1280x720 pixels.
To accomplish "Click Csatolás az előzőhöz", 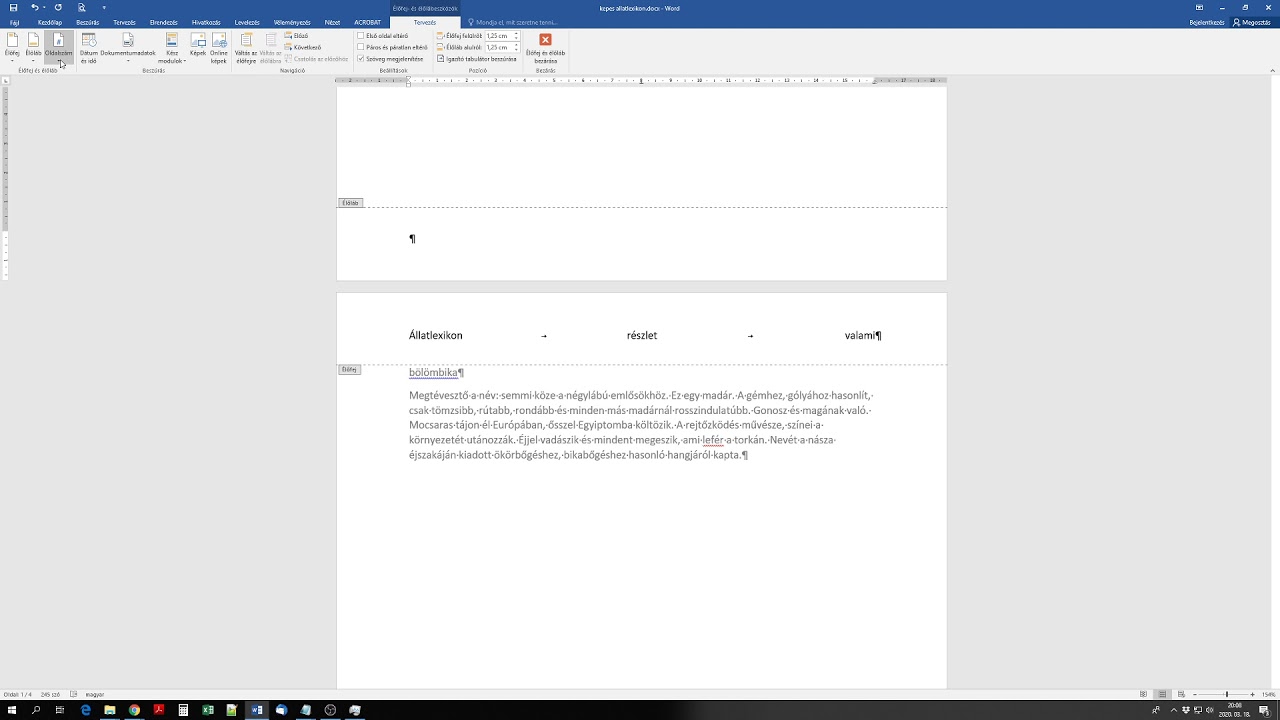I will coord(316,59).
